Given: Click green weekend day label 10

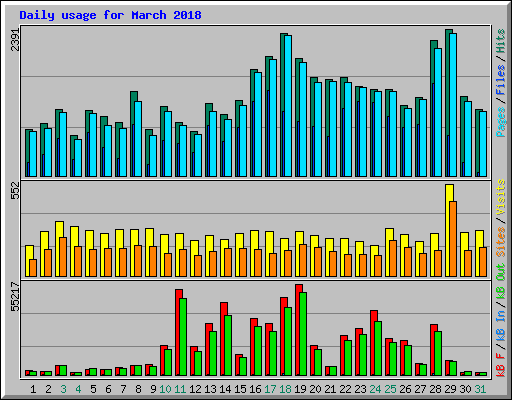Looking at the screenshot, I should 165,389.
